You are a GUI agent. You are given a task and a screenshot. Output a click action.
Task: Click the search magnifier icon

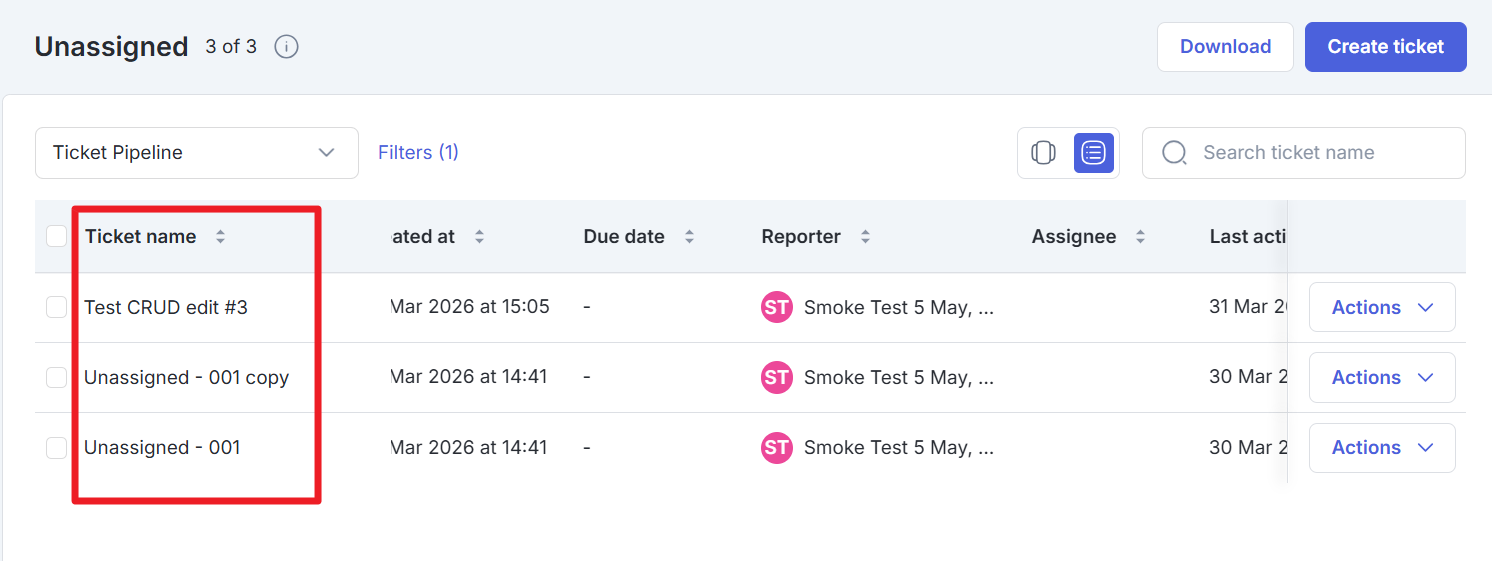[1175, 153]
